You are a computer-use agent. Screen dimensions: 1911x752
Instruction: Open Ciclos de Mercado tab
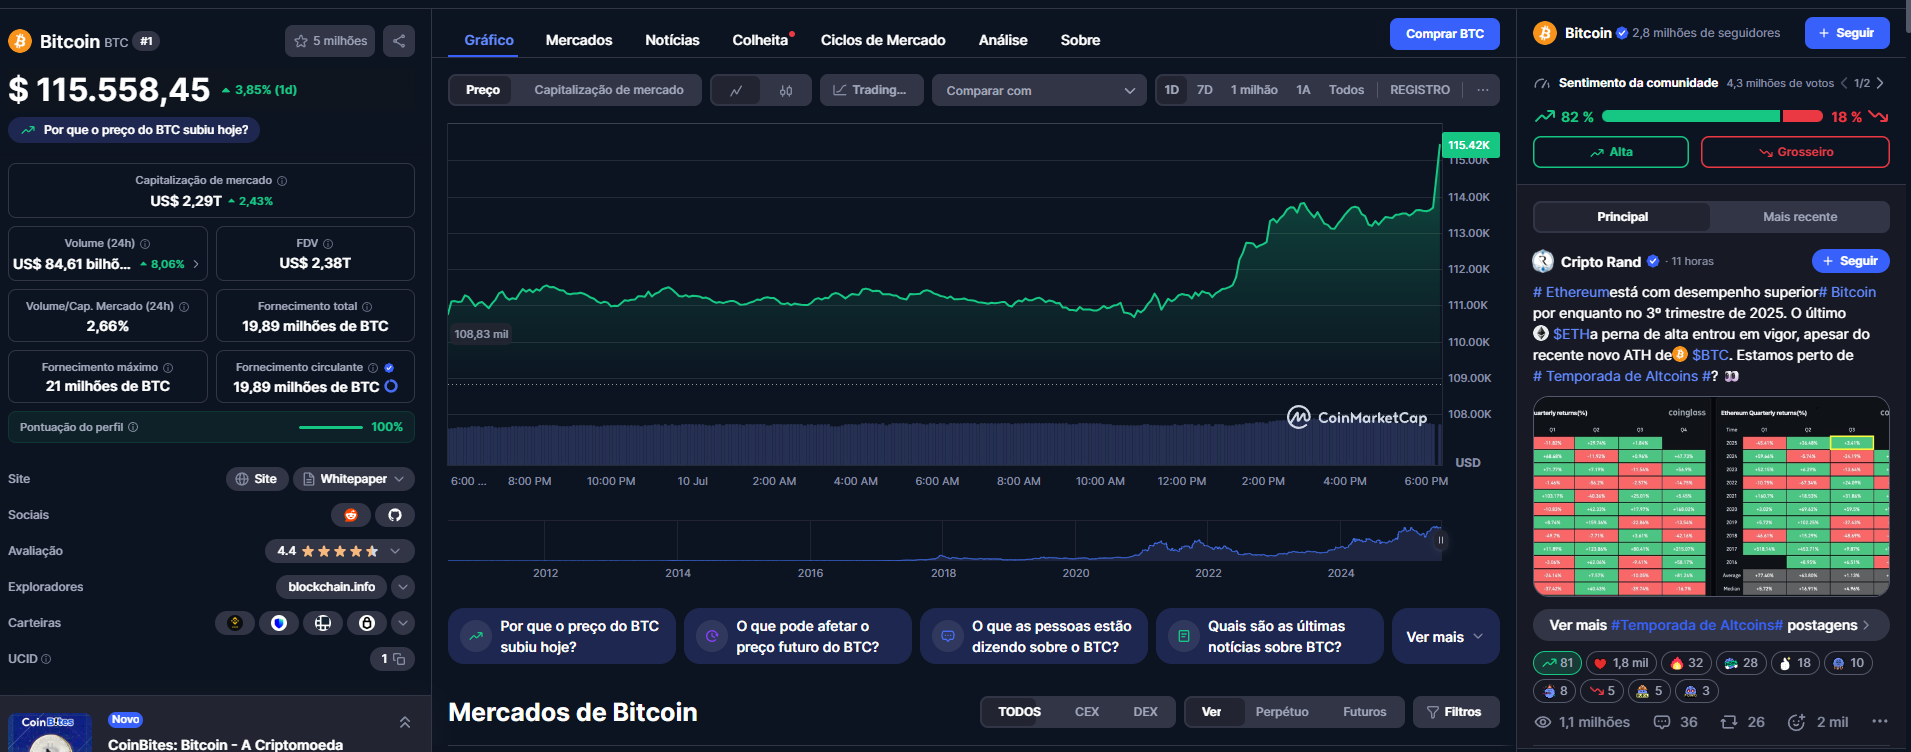tap(883, 40)
